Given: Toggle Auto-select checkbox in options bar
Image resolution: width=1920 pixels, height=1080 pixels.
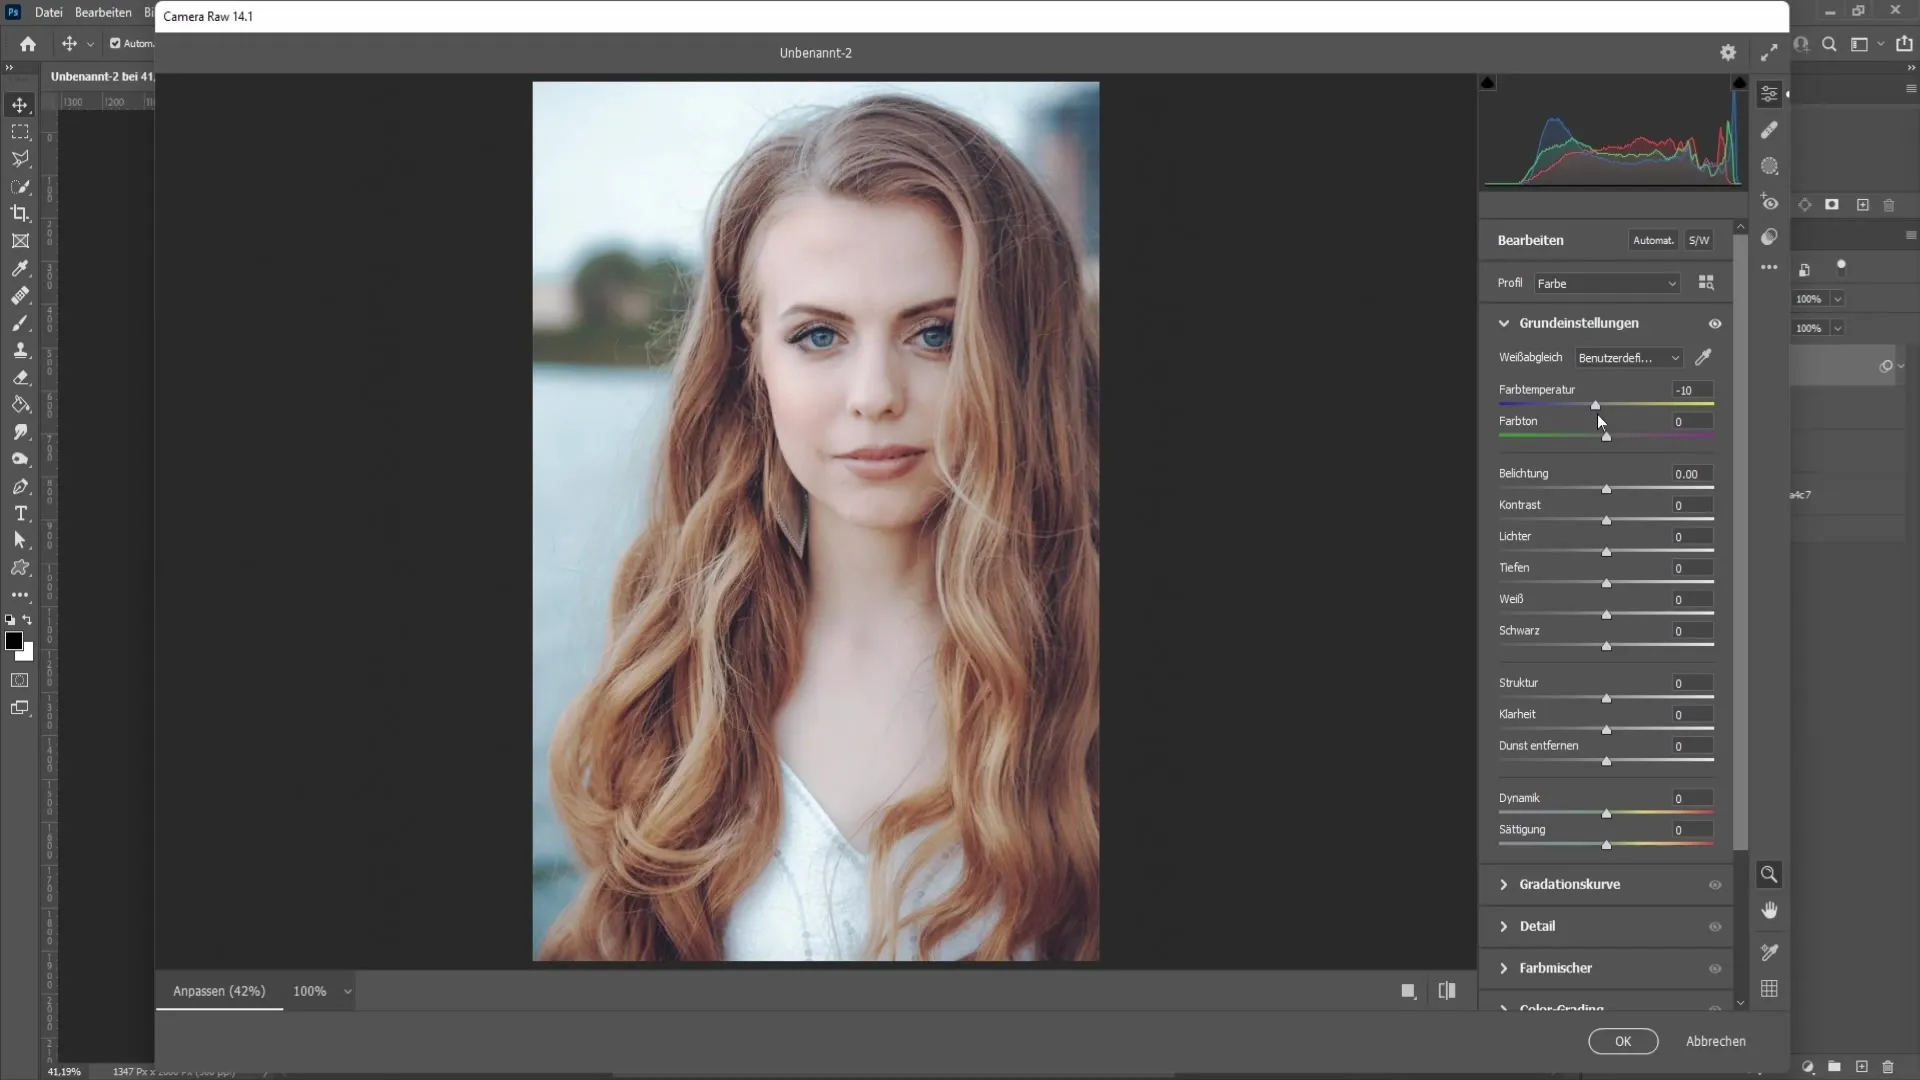Looking at the screenshot, I should coord(115,43).
